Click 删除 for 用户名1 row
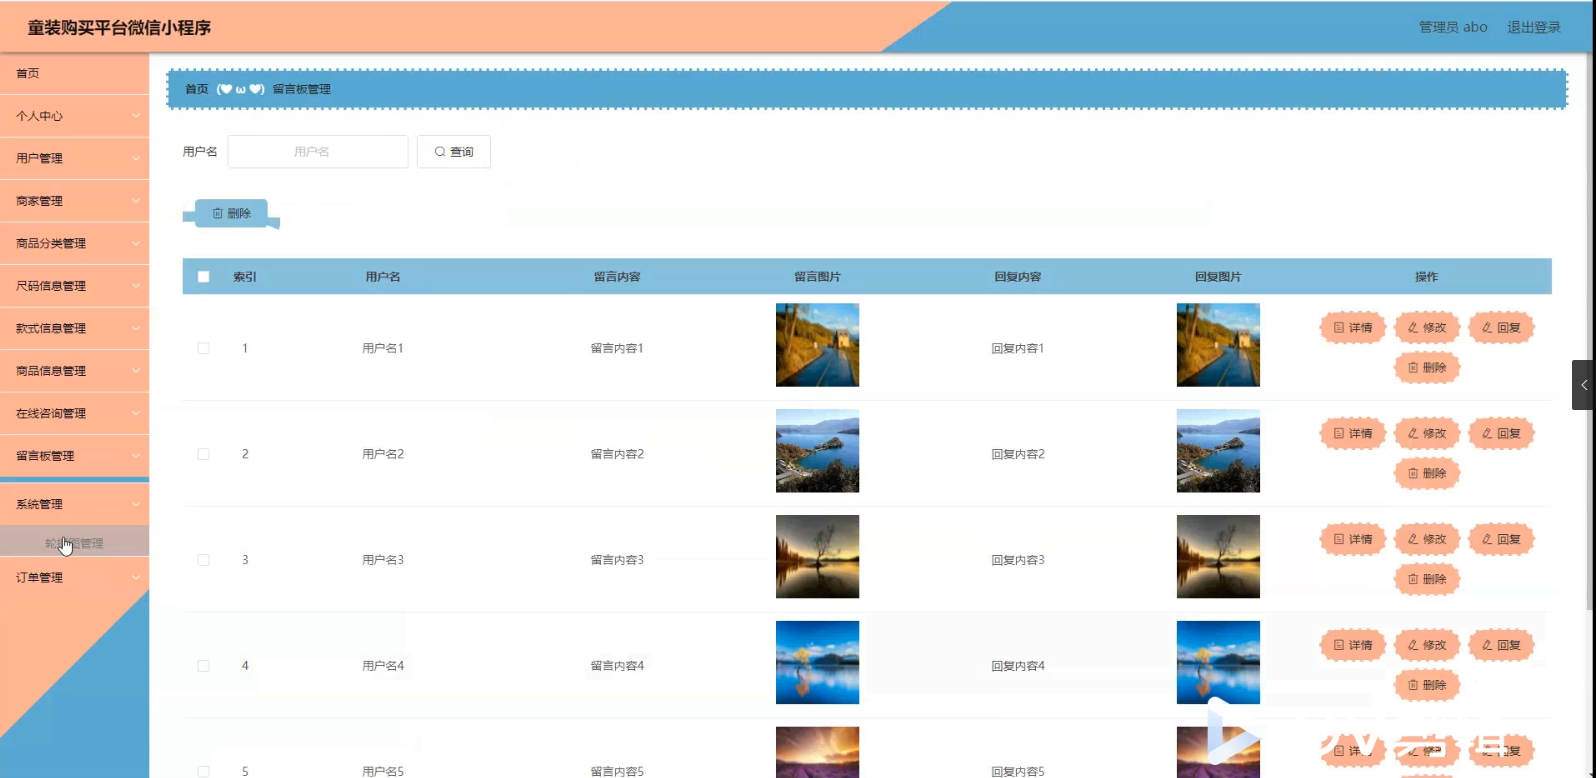1596x778 pixels. [1427, 368]
